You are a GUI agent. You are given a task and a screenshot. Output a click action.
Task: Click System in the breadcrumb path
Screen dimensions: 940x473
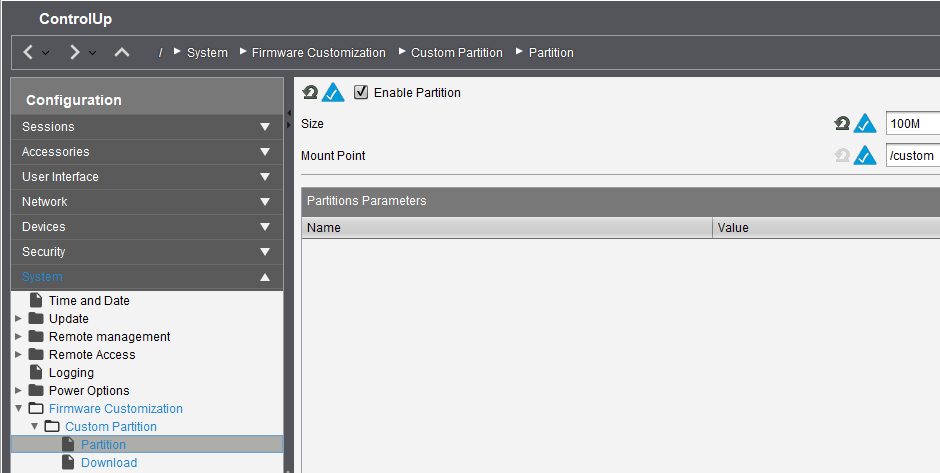click(x=207, y=53)
